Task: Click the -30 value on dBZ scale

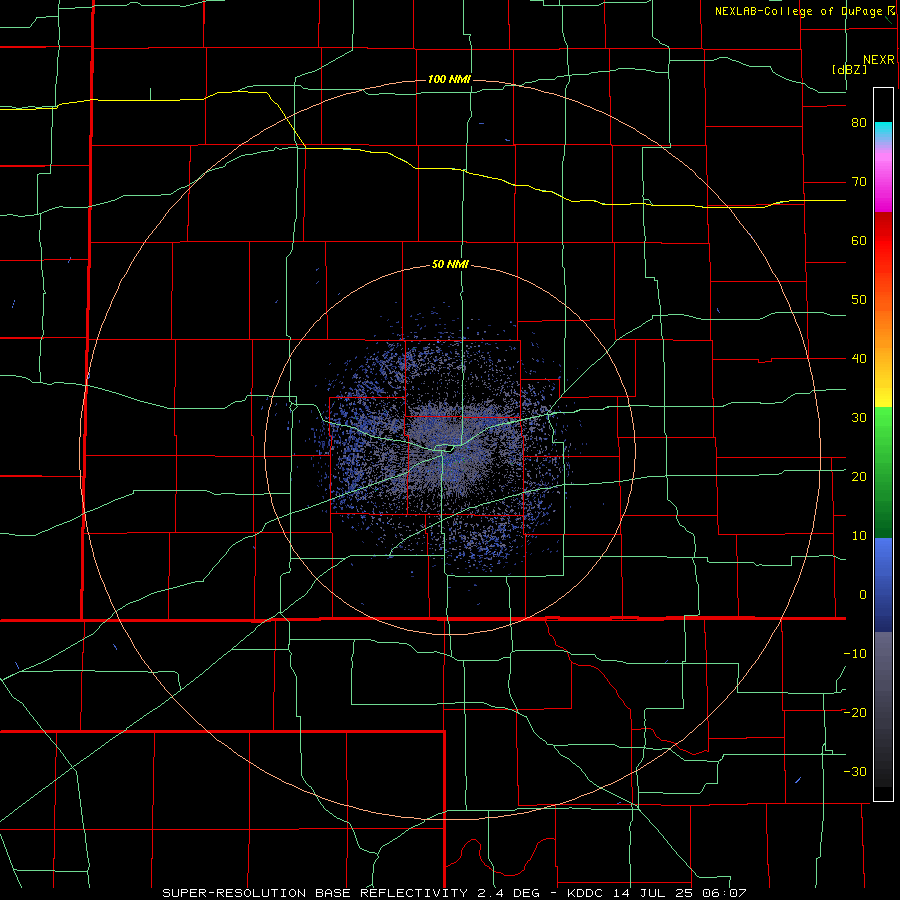Action: coord(855,771)
